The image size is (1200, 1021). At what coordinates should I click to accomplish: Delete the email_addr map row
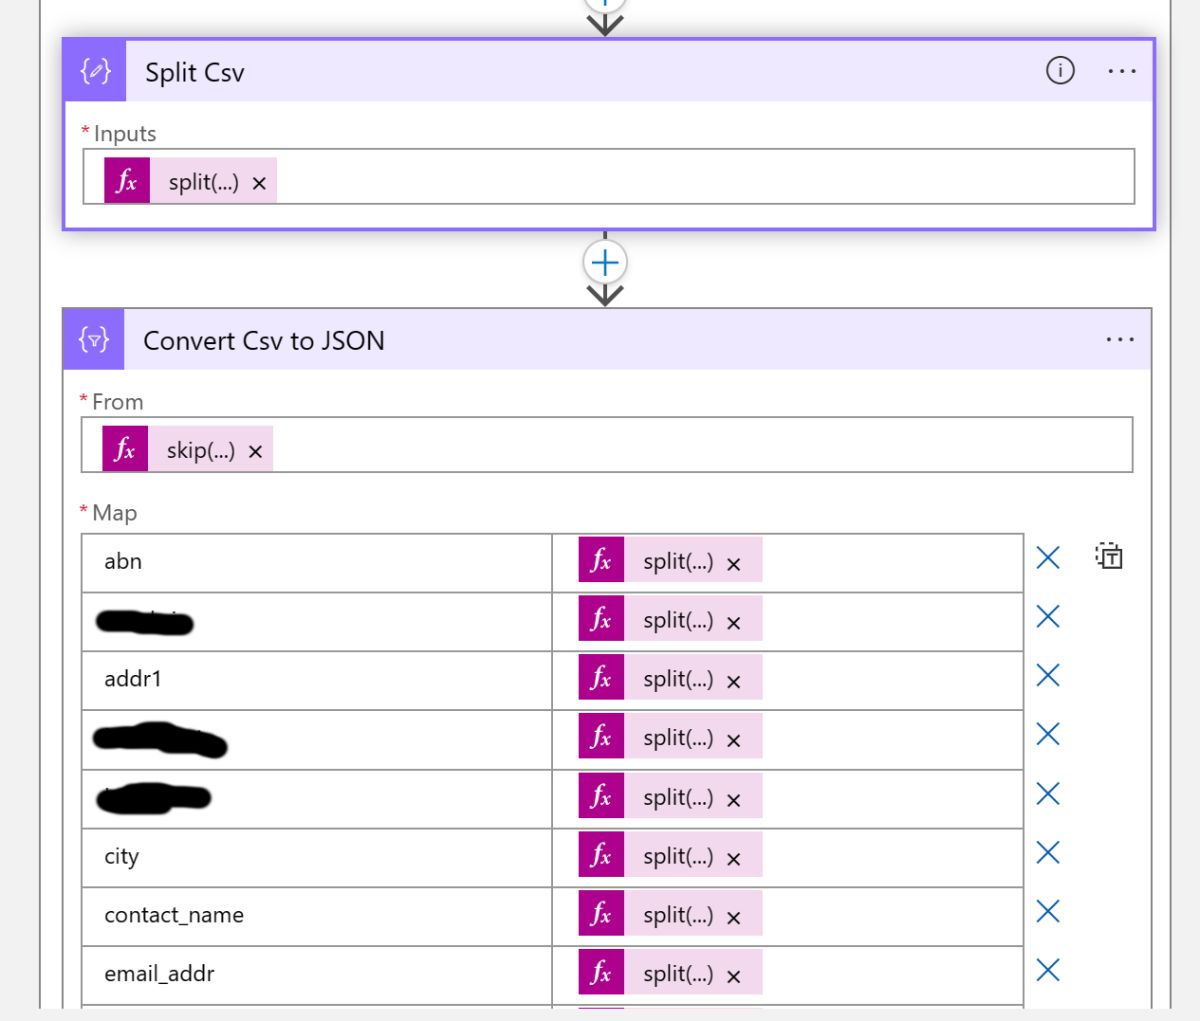(1048, 970)
